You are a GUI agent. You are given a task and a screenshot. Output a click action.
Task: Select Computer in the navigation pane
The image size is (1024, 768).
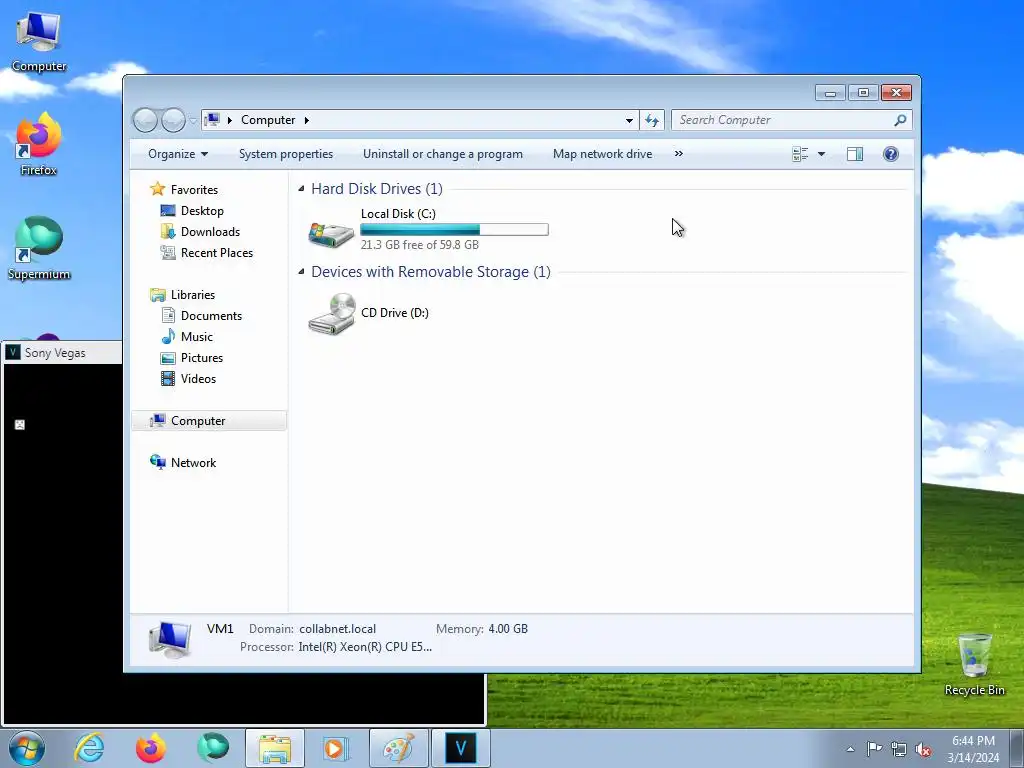tap(209, 421)
